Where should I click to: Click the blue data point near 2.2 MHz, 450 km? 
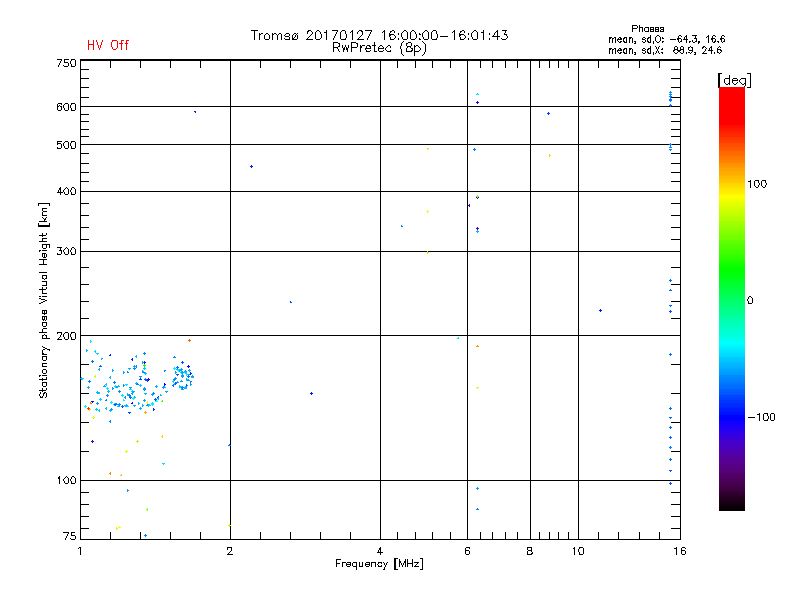click(252, 167)
